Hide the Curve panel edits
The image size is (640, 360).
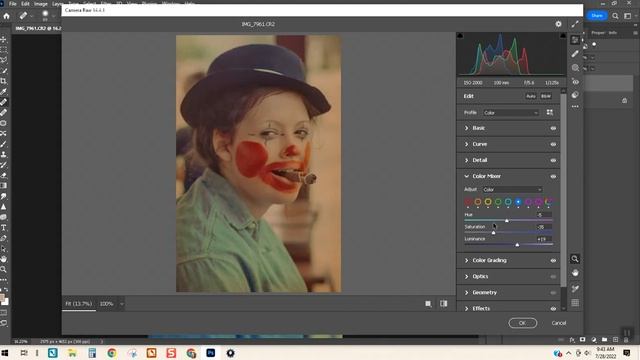pos(553,144)
